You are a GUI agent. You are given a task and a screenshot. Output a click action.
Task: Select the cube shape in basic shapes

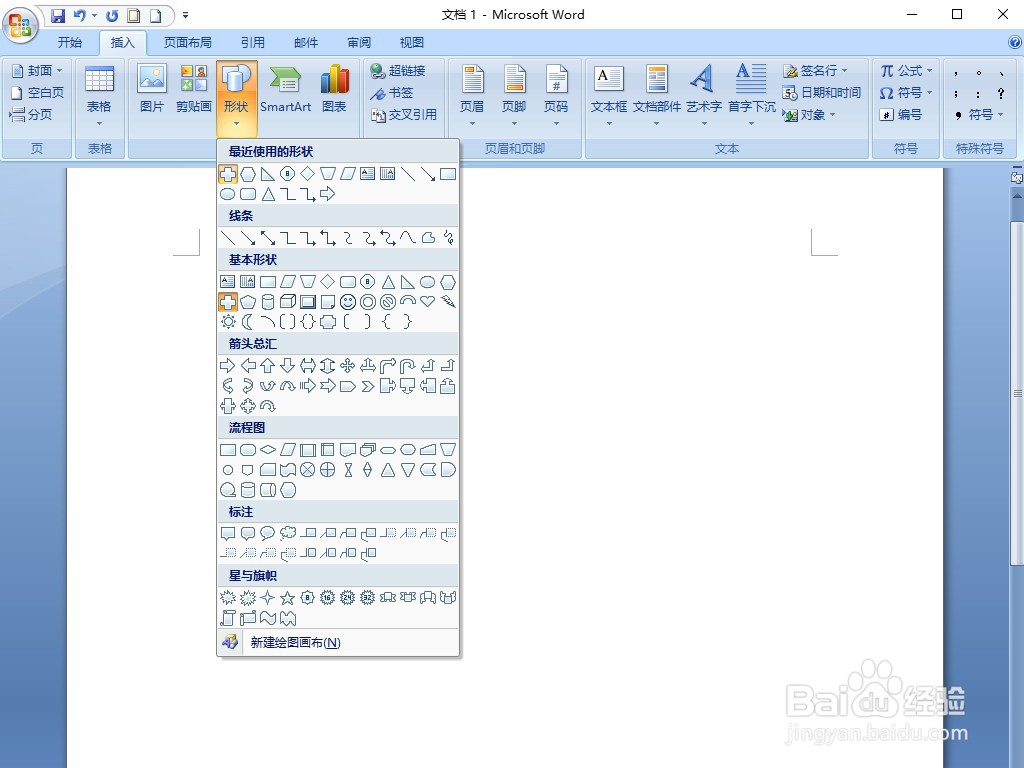coord(288,302)
